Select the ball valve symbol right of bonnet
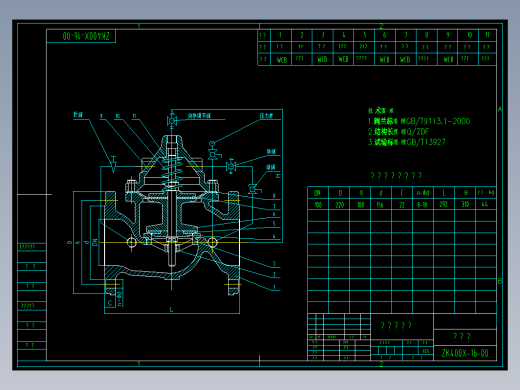This screenshot has width=520, height=390. [231, 166]
